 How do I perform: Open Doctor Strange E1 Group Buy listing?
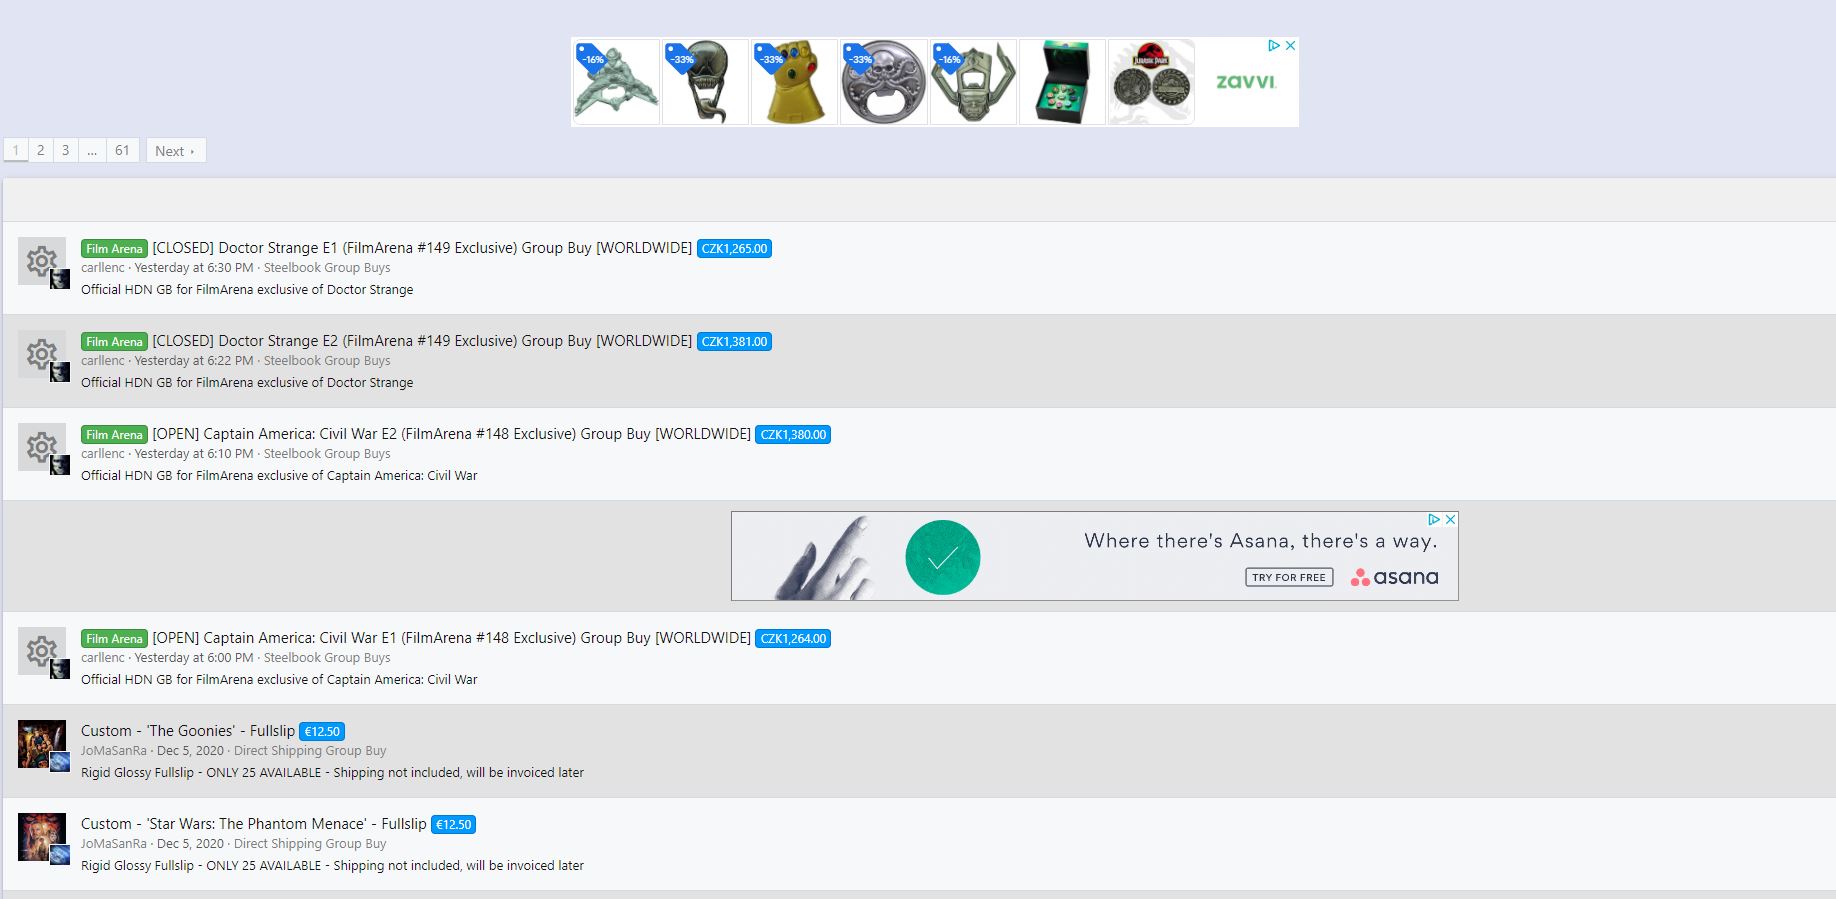(x=422, y=248)
